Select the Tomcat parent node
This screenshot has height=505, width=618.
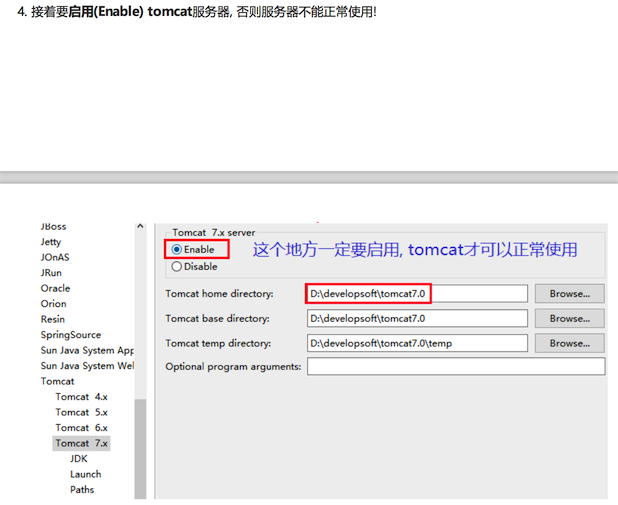tap(57, 382)
